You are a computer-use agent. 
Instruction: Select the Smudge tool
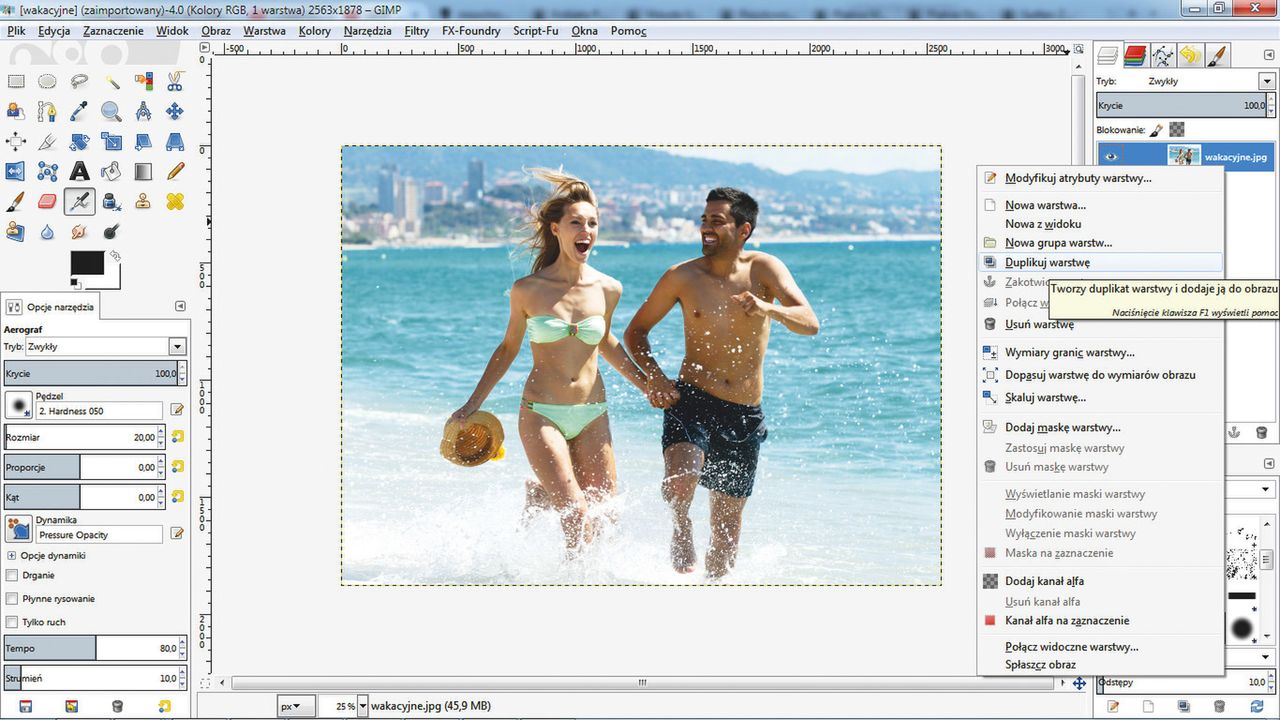[x=79, y=232]
